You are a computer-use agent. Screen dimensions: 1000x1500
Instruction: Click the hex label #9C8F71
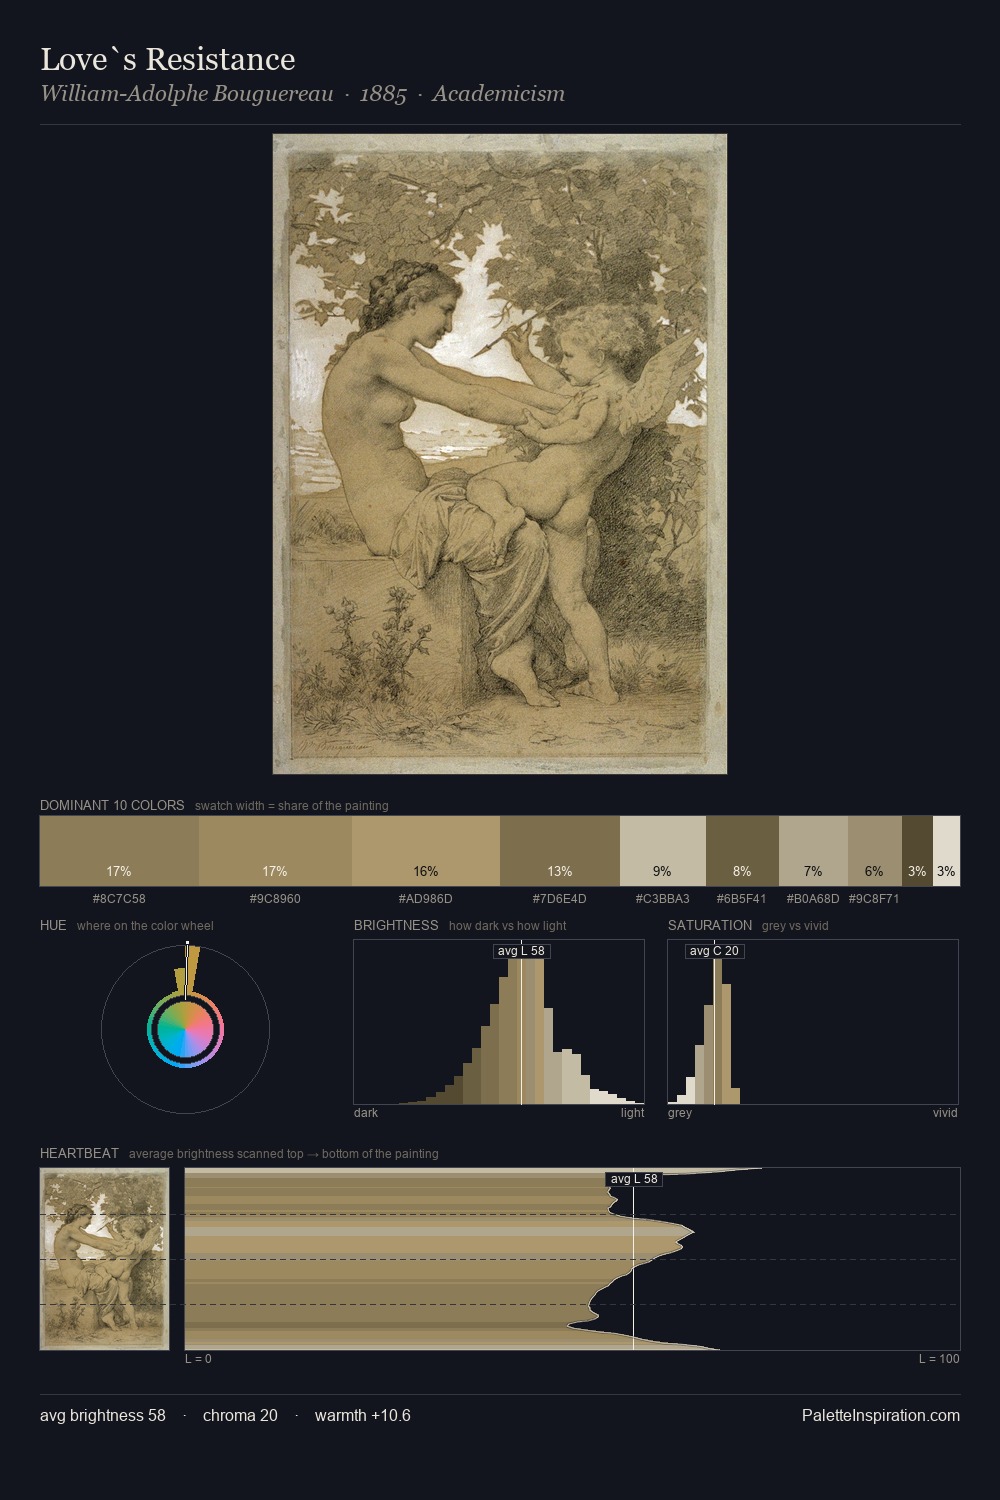tap(874, 899)
